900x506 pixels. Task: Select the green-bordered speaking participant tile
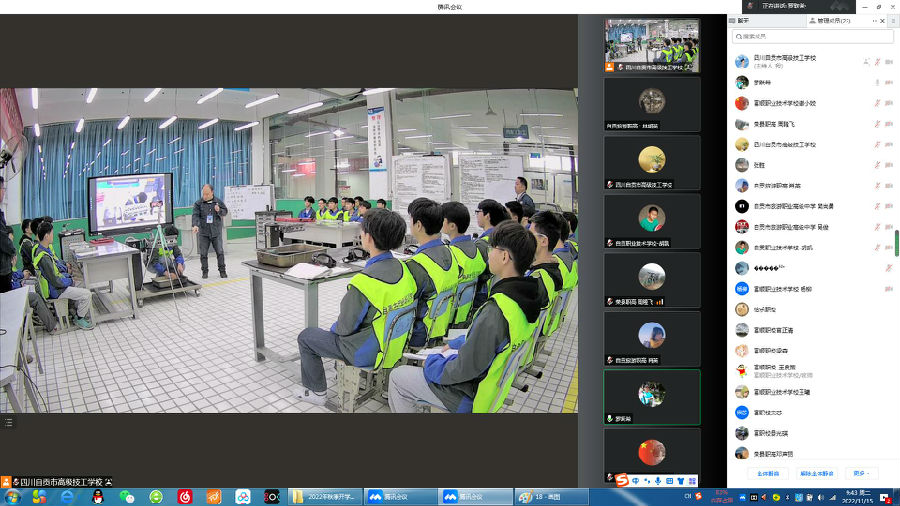click(652, 397)
